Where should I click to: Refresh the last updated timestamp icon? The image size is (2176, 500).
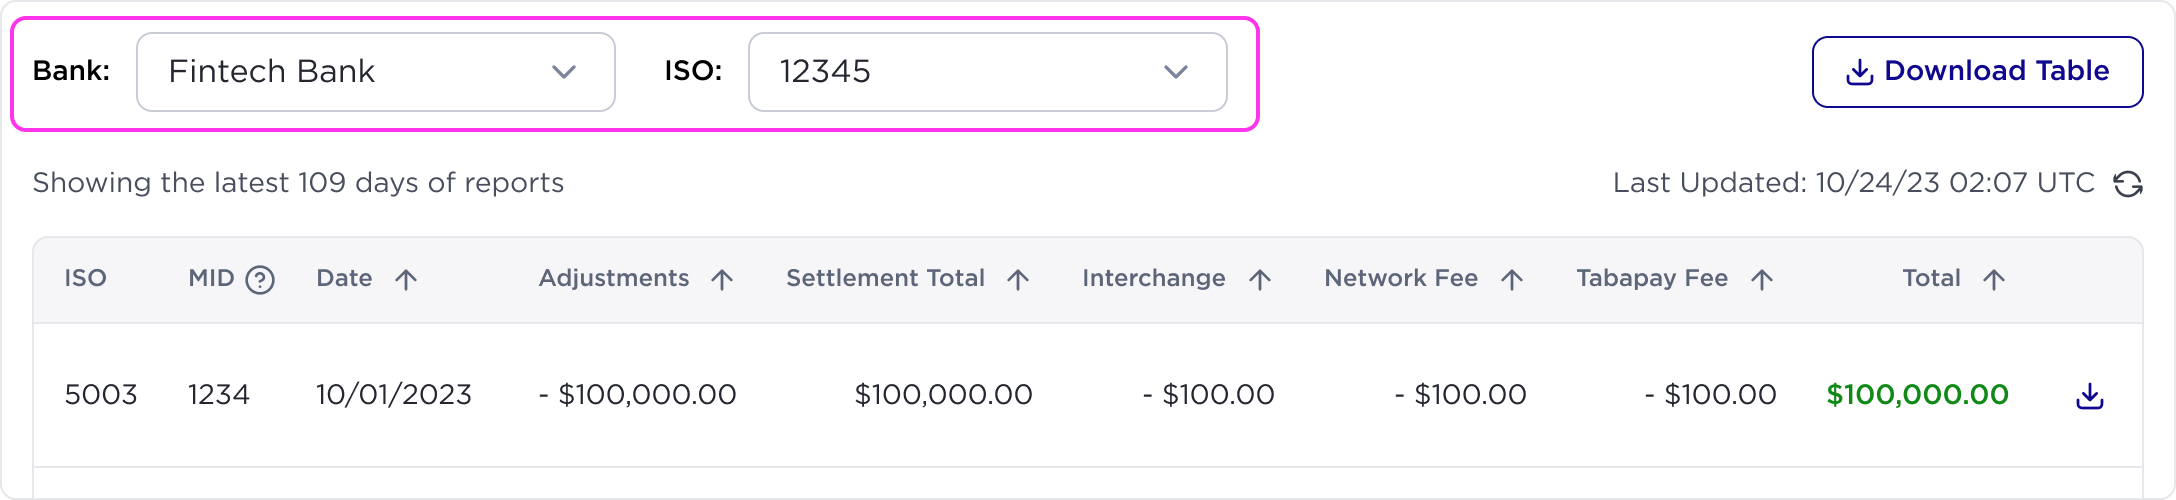tap(2127, 184)
